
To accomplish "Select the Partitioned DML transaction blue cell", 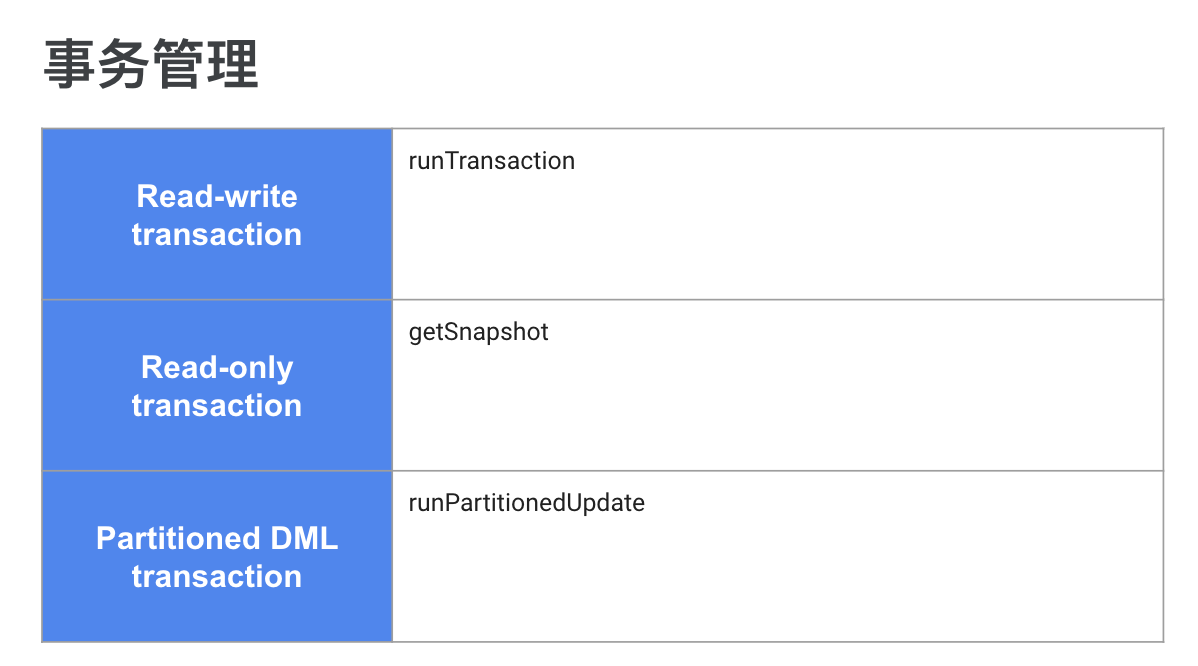I will tap(217, 557).
